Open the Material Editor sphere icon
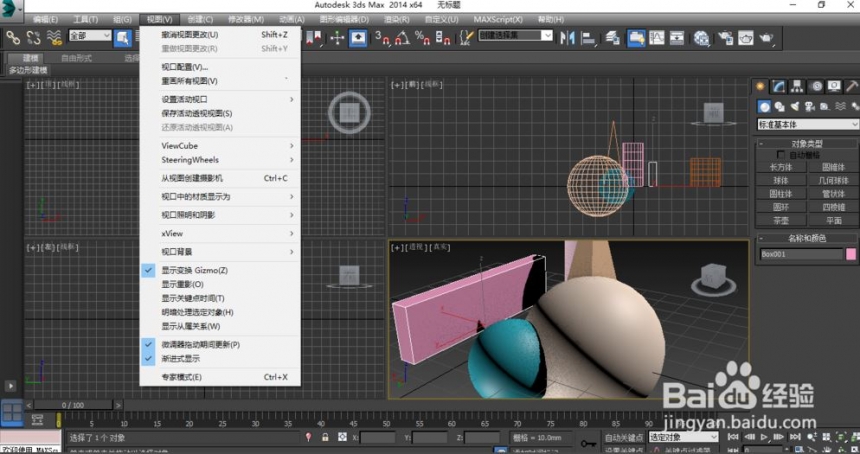Image resolution: width=860 pixels, height=454 pixels. coord(701,38)
